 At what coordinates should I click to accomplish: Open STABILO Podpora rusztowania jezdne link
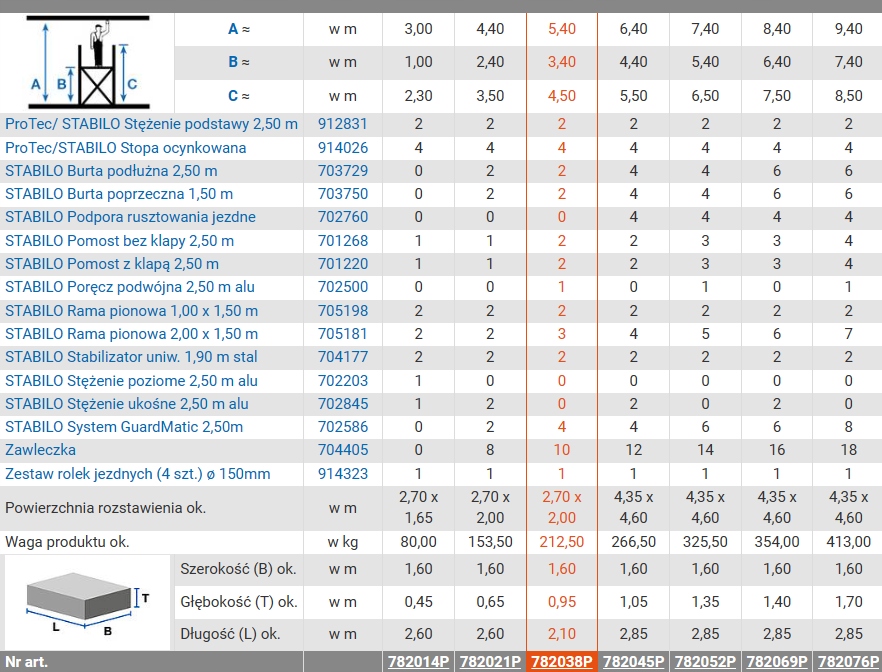[x=130, y=217]
